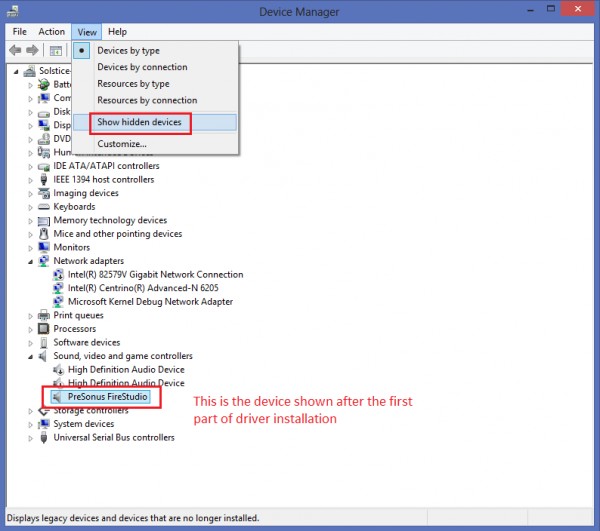Click the Software devices icon
The image size is (600, 531).
(44, 342)
